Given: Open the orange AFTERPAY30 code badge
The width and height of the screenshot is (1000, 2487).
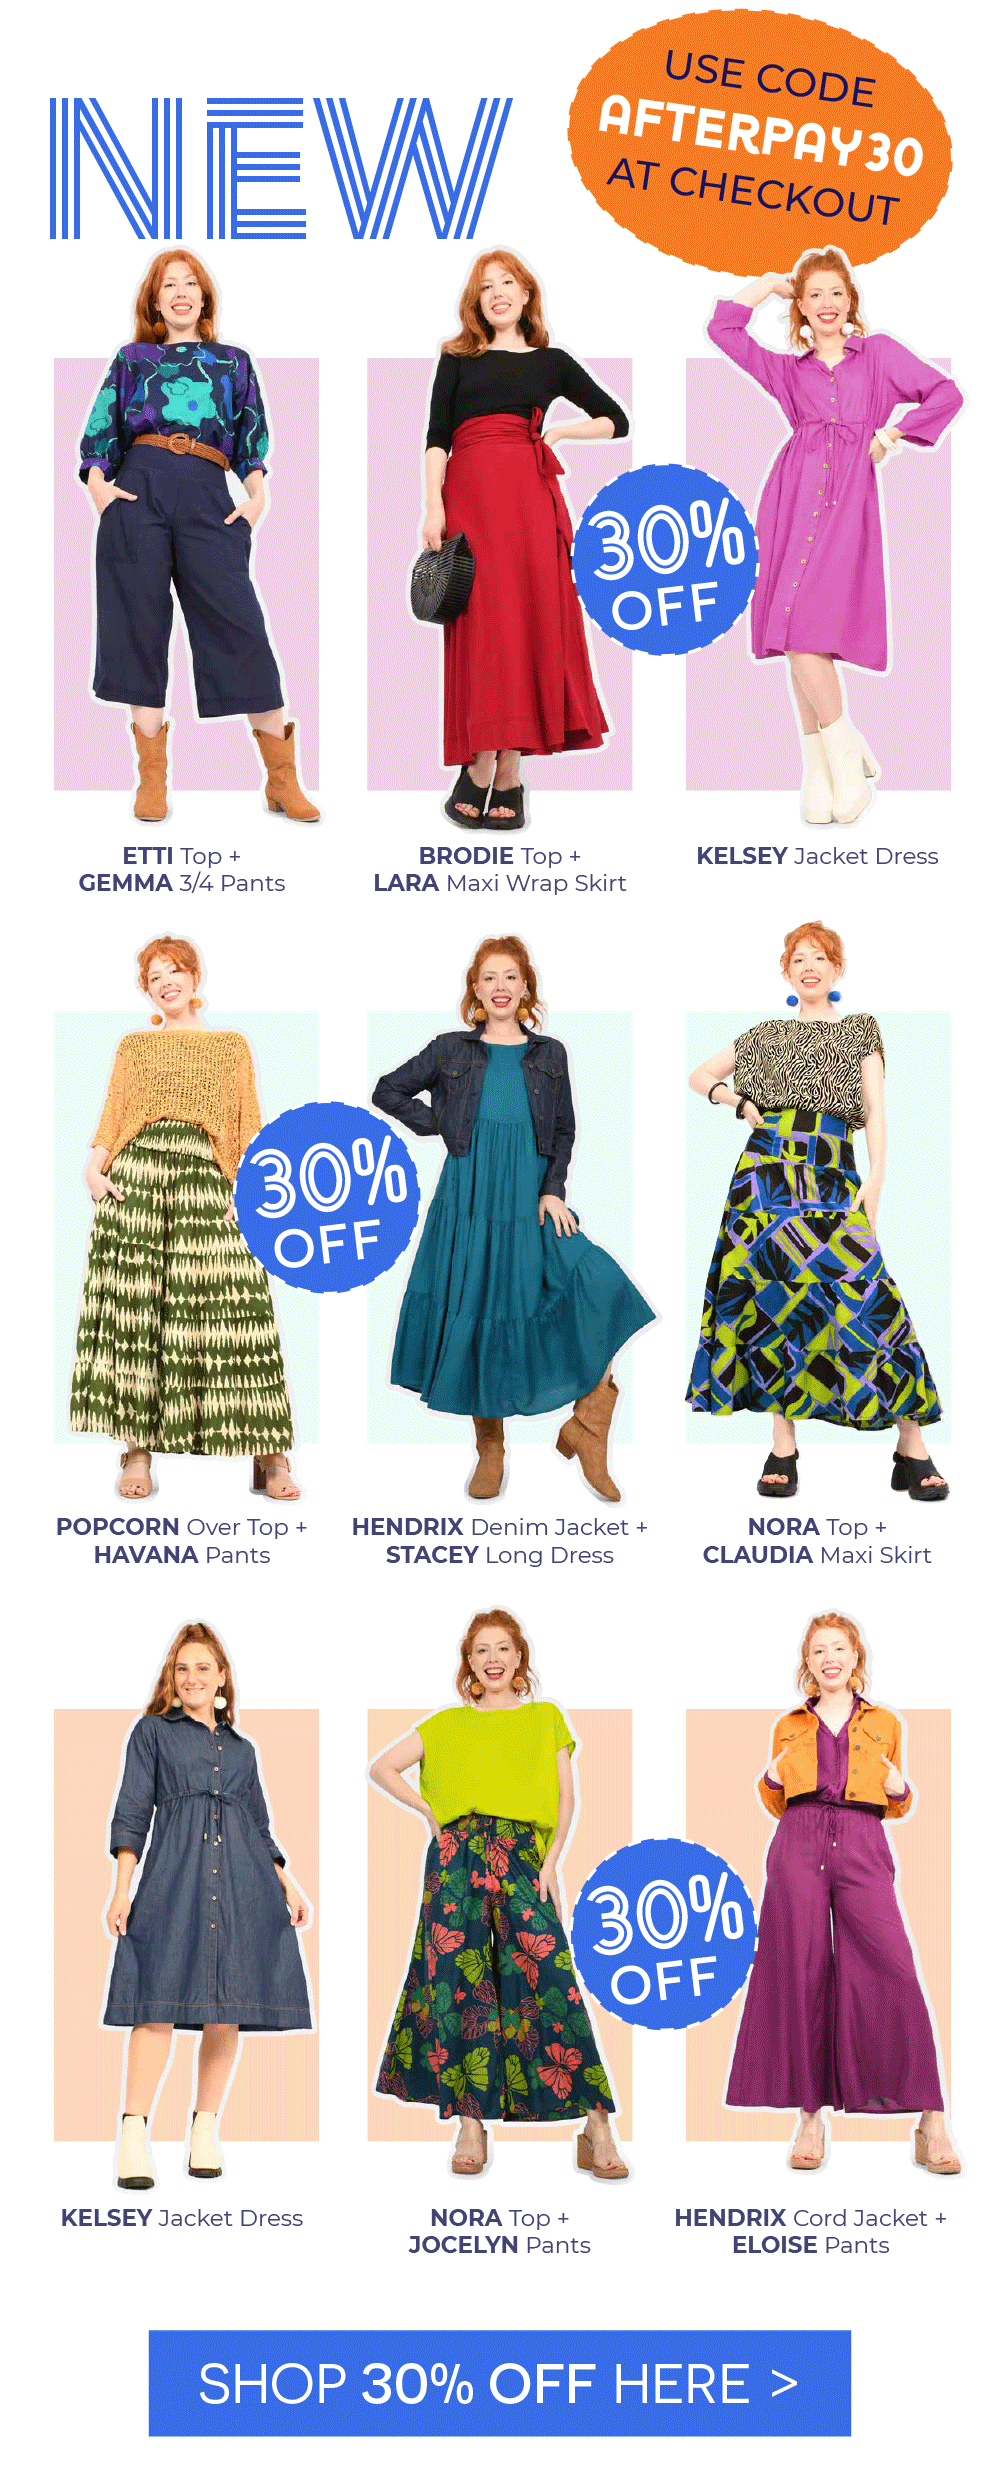Looking at the screenshot, I should pyautogui.click(x=760, y=142).
